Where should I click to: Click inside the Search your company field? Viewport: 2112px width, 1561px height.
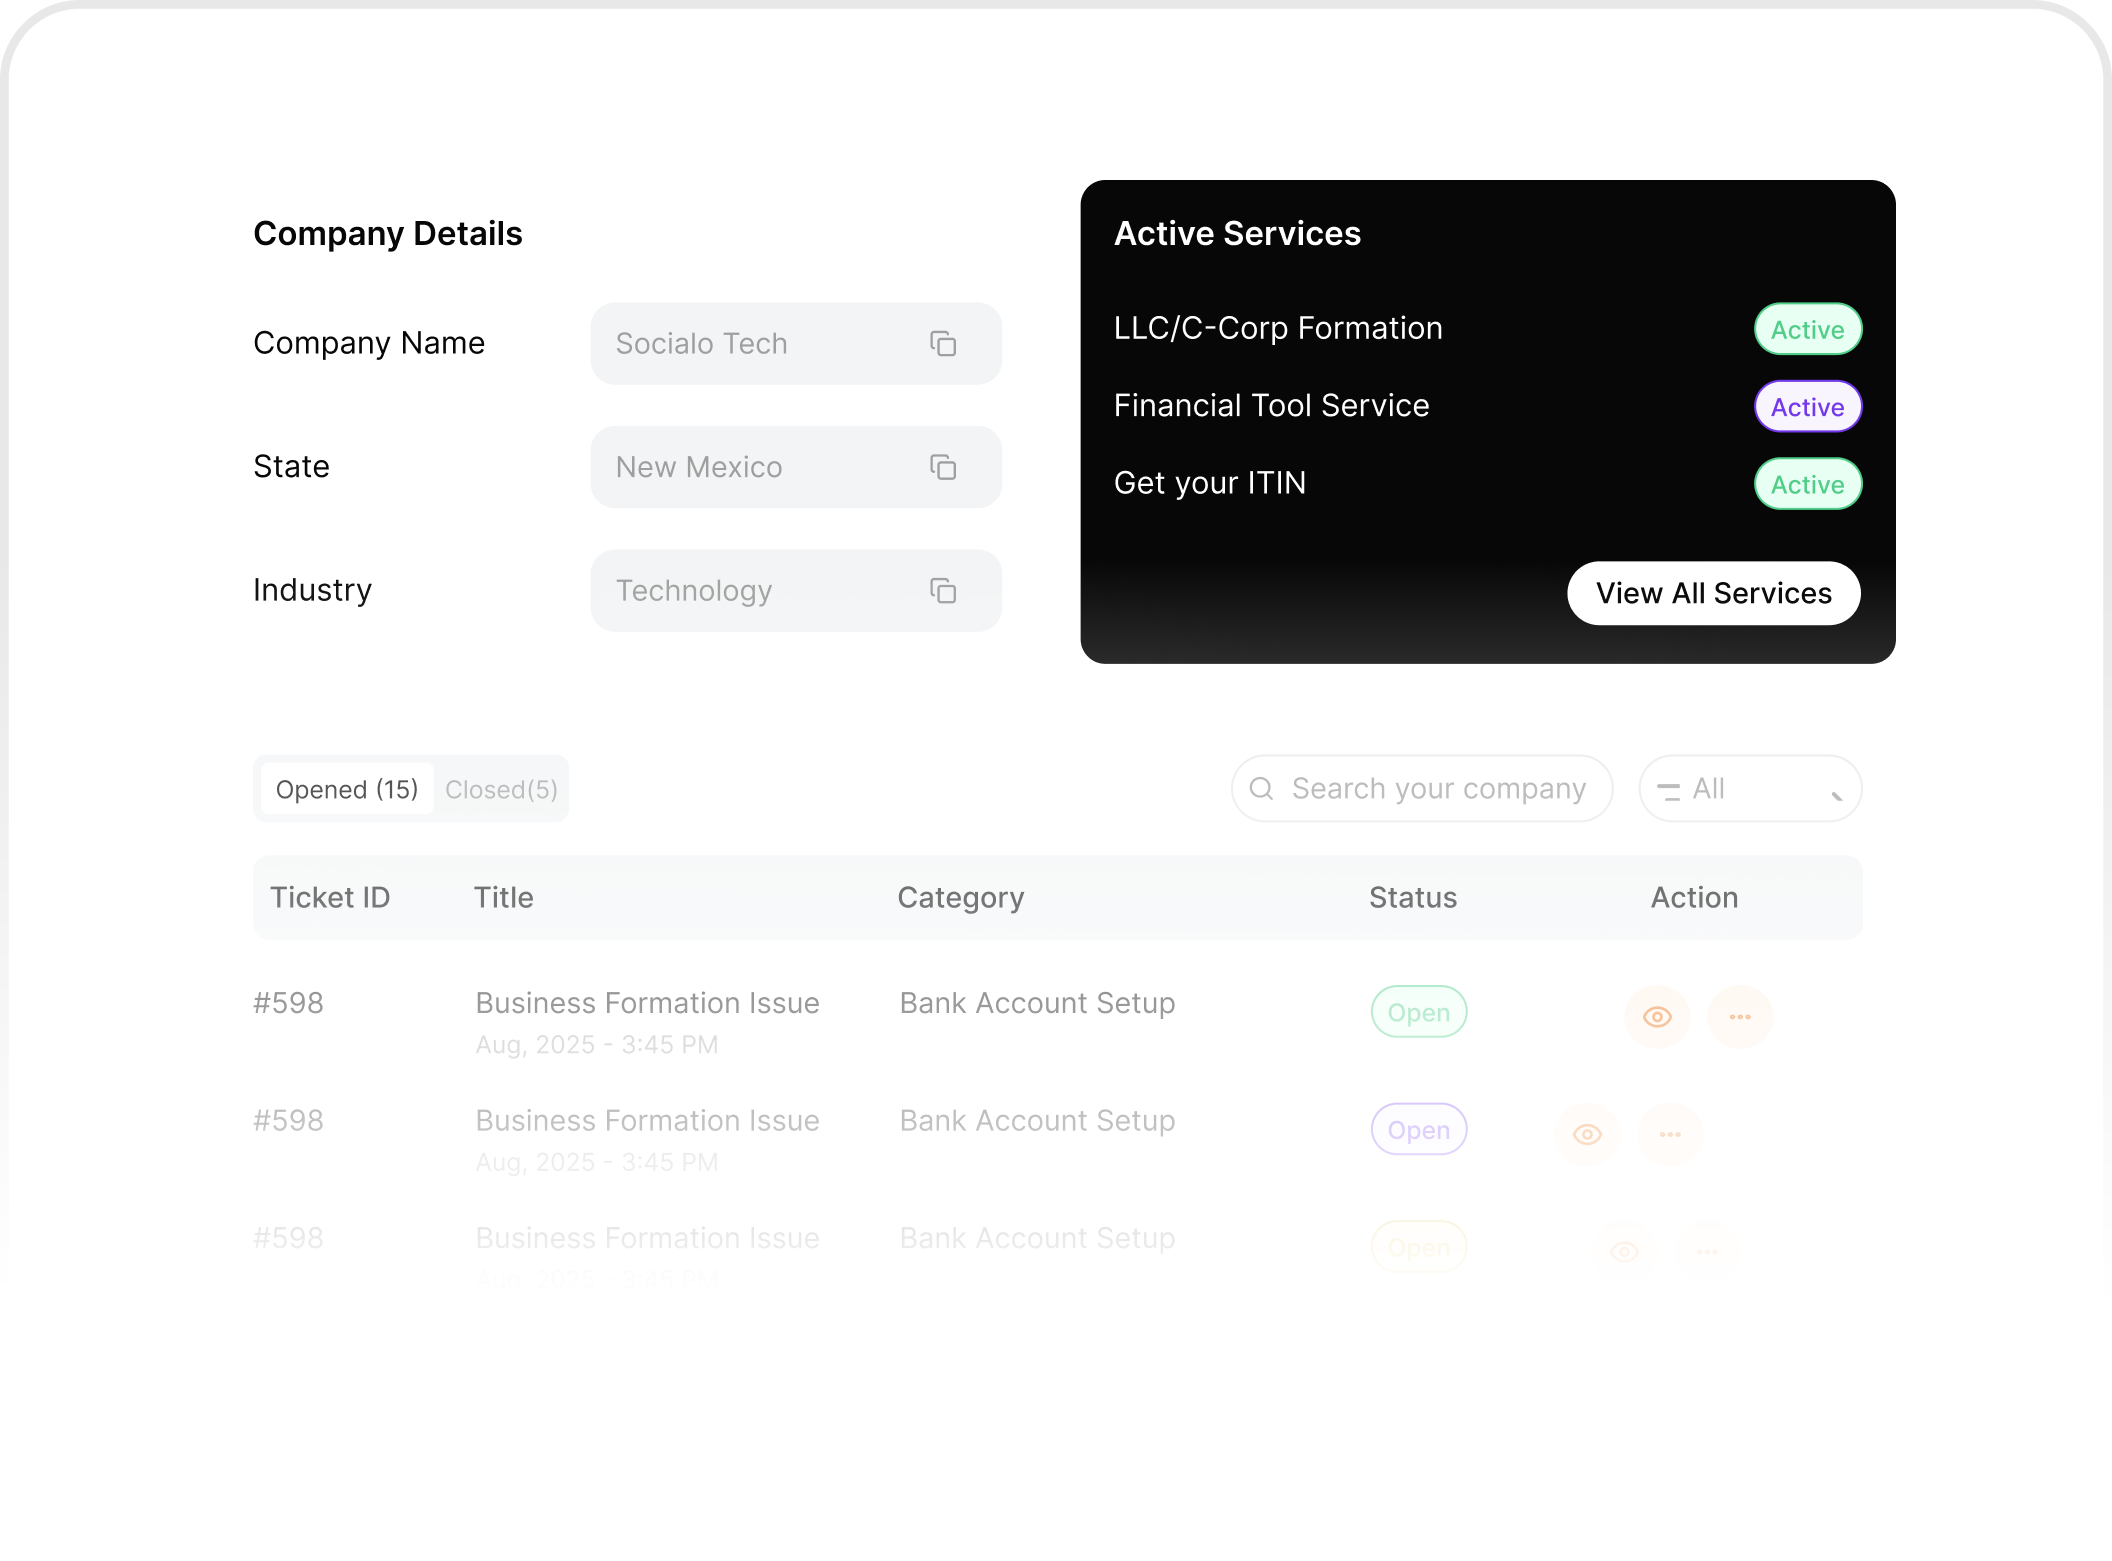(1430, 788)
